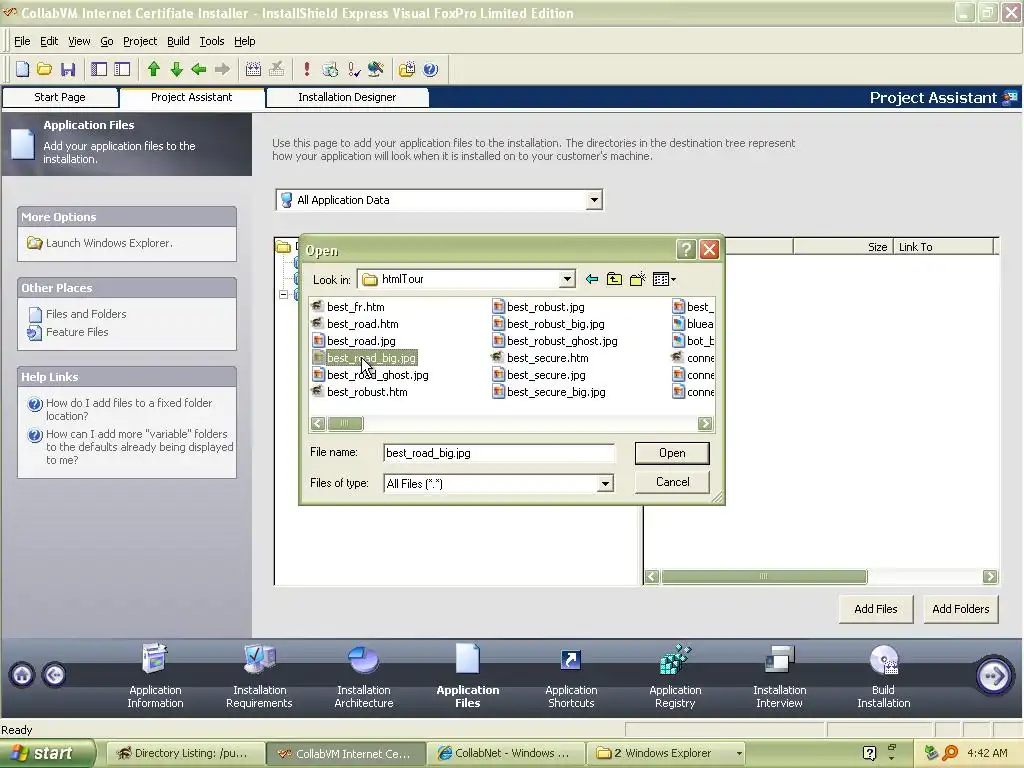Select best_fr.htm in file list
Image resolution: width=1024 pixels, height=768 pixels.
coord(355,307)
